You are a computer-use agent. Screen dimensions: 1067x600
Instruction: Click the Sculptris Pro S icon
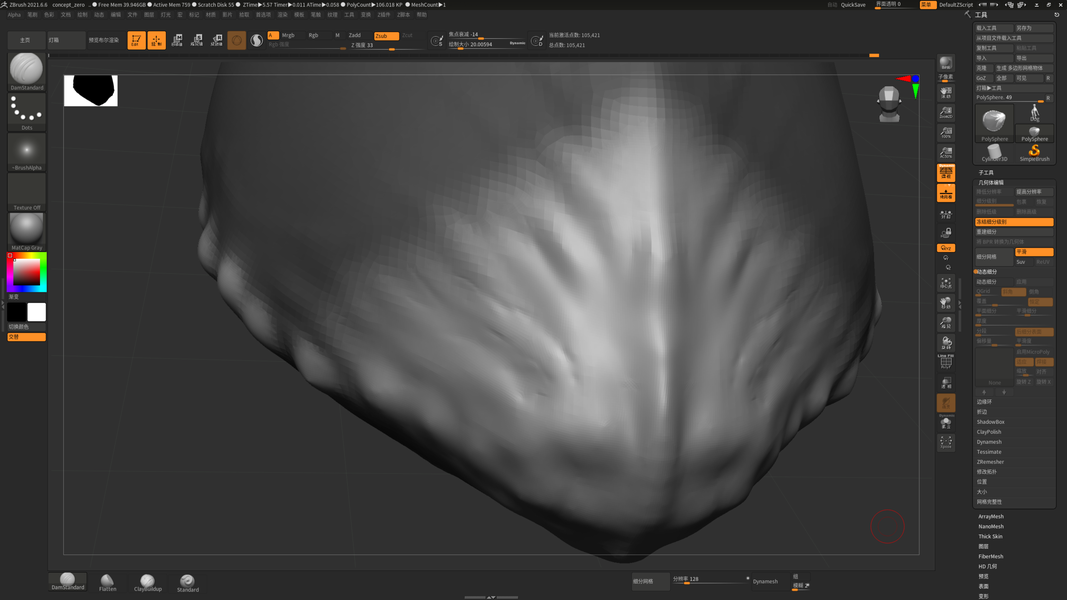click(x=257, y=40)
